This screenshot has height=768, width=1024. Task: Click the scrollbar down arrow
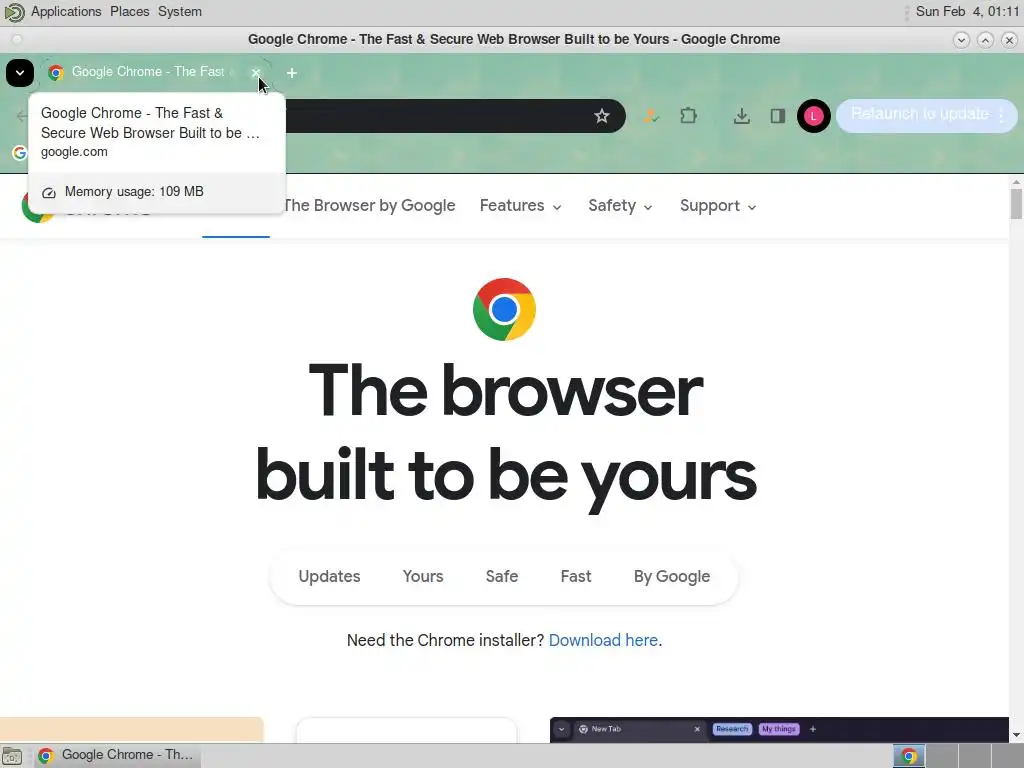1016,735
